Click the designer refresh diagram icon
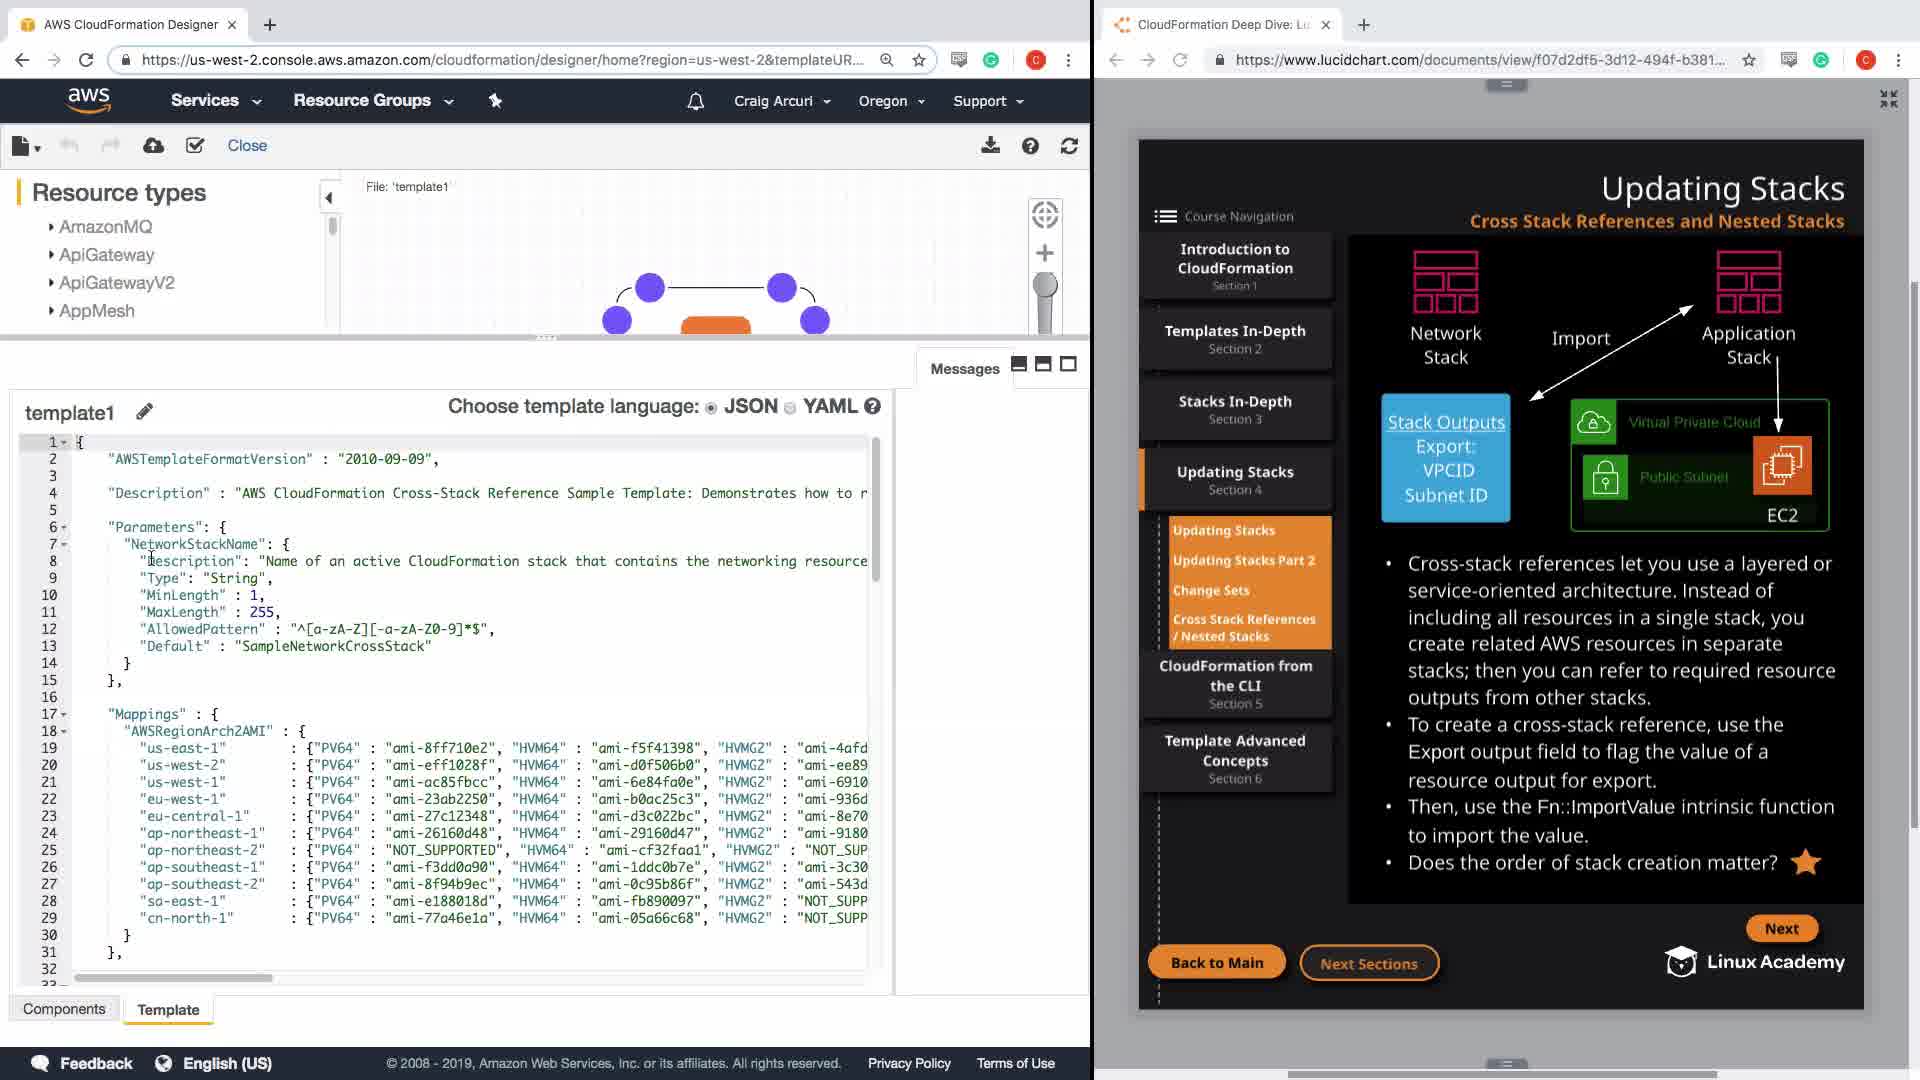The height and width of the screenshot is (1080, 1920). click(1069, 146)
